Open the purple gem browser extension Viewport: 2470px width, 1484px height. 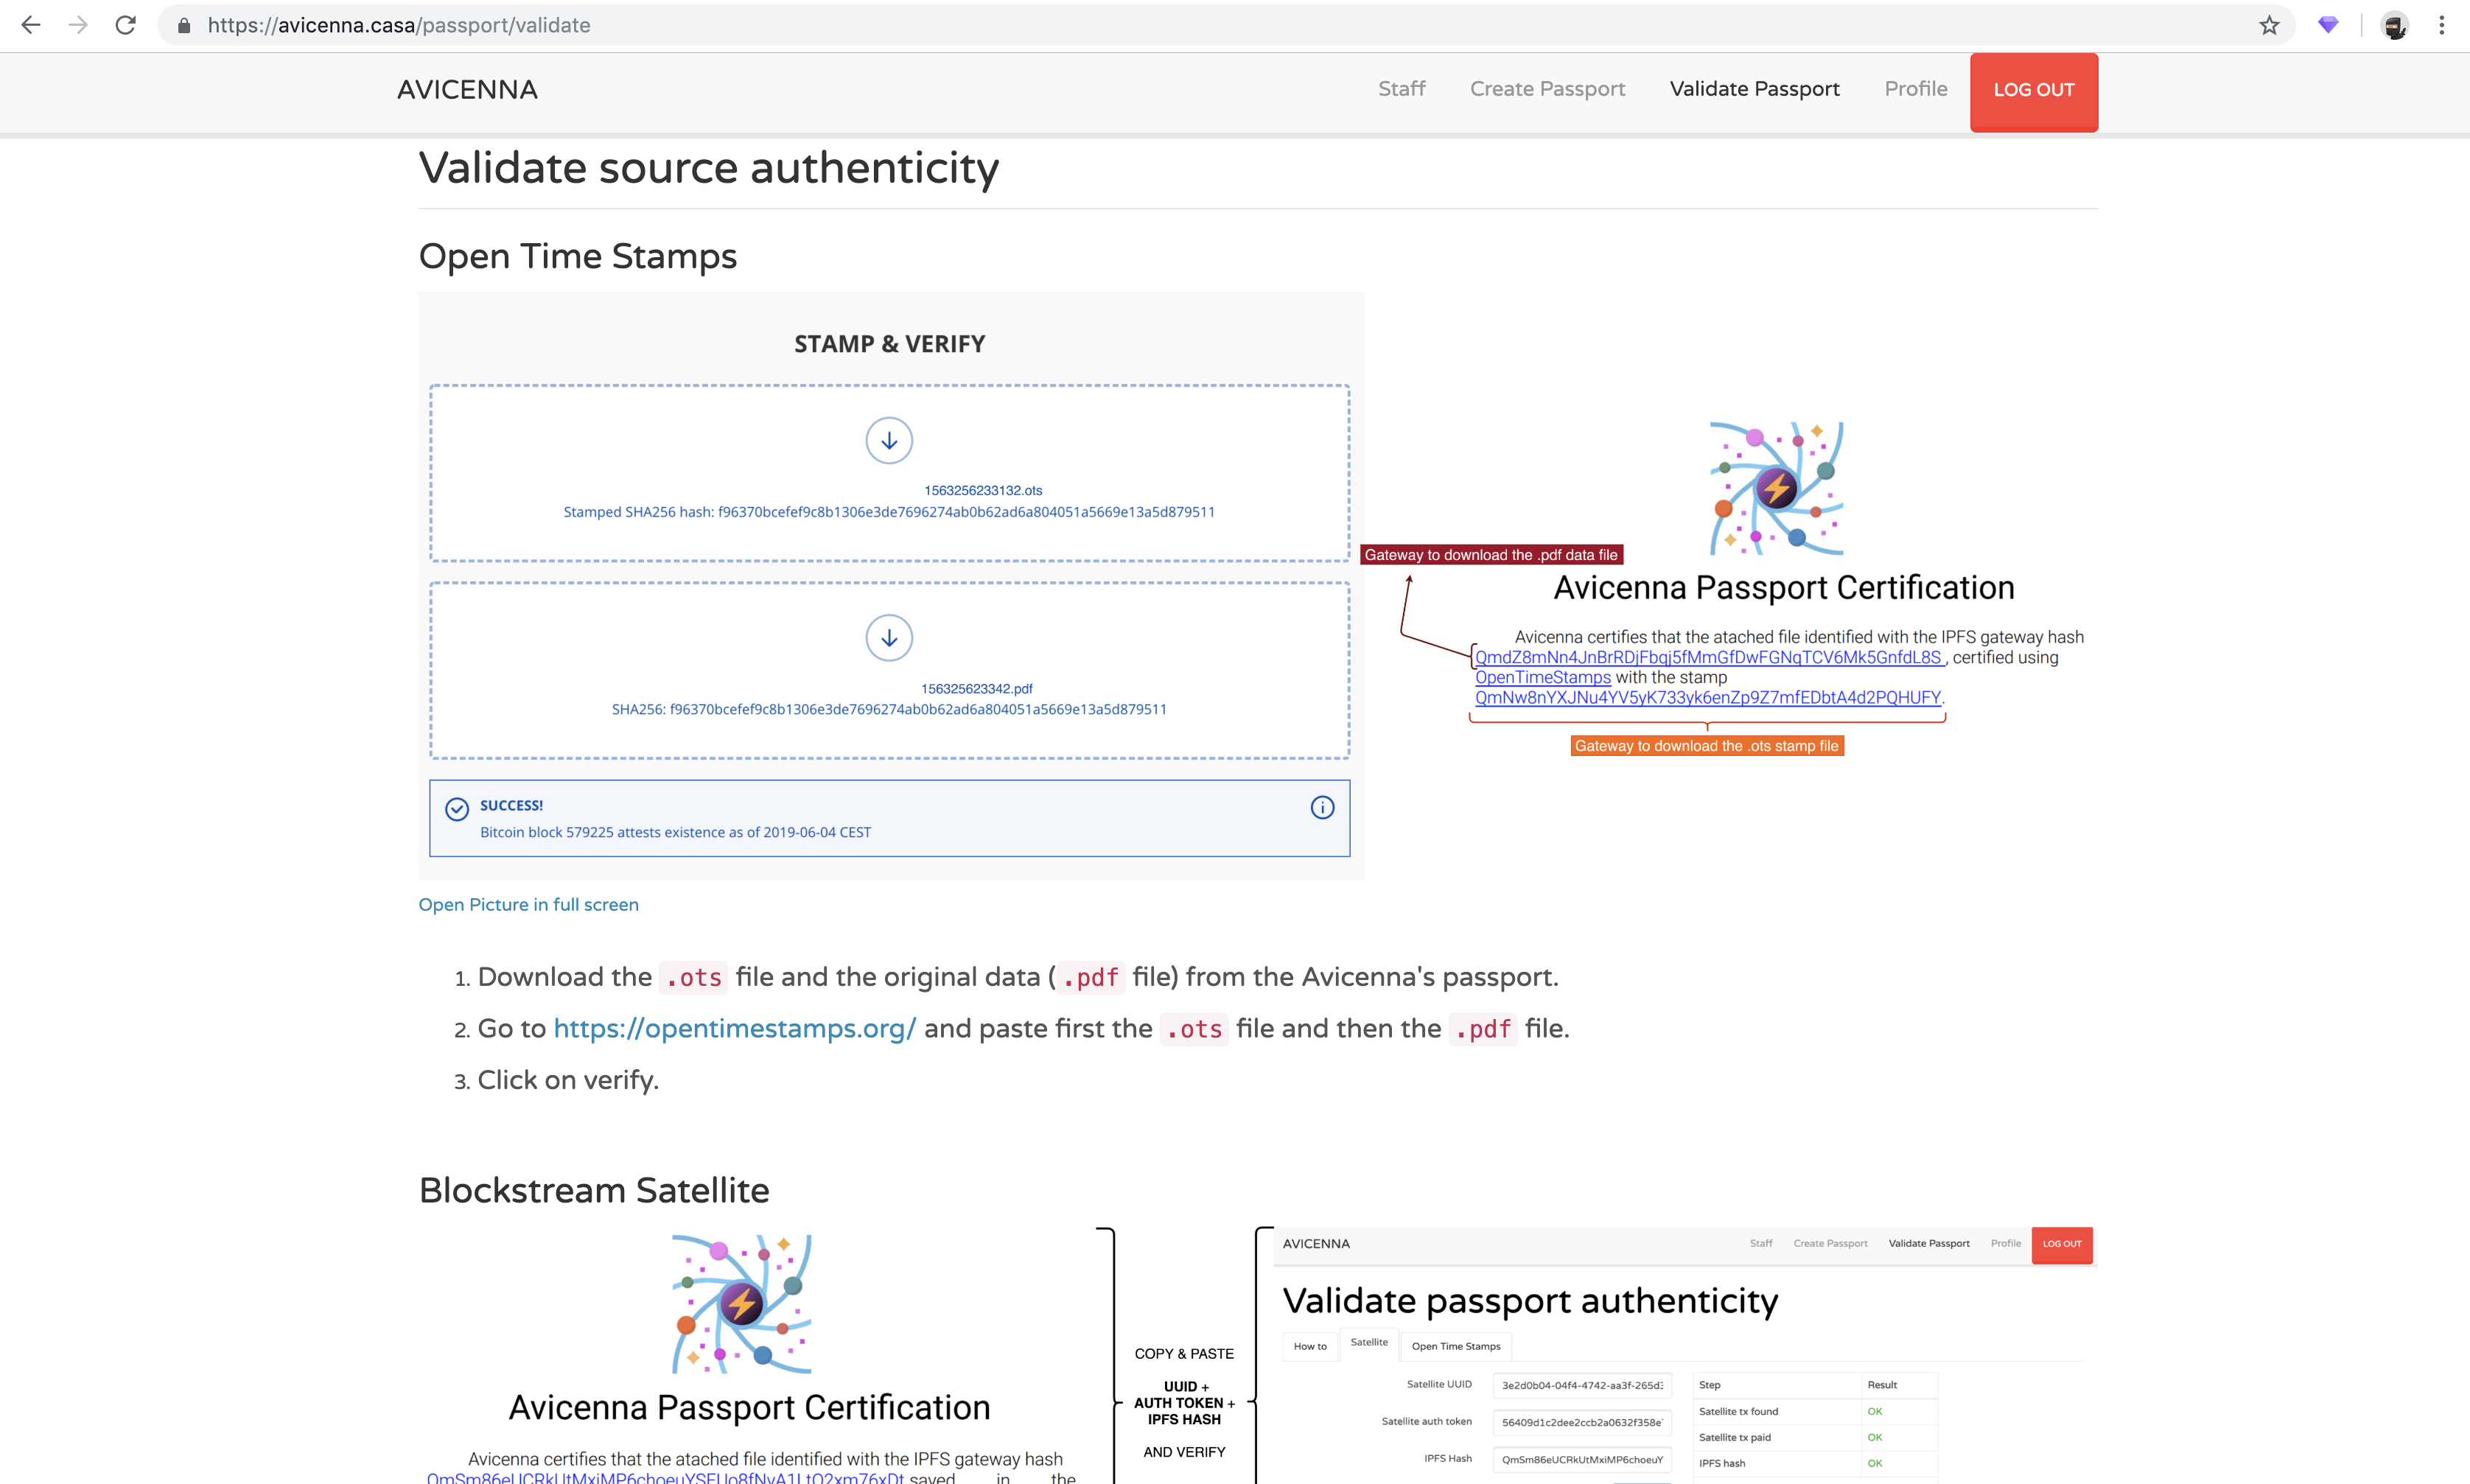tap(2328, 25)
